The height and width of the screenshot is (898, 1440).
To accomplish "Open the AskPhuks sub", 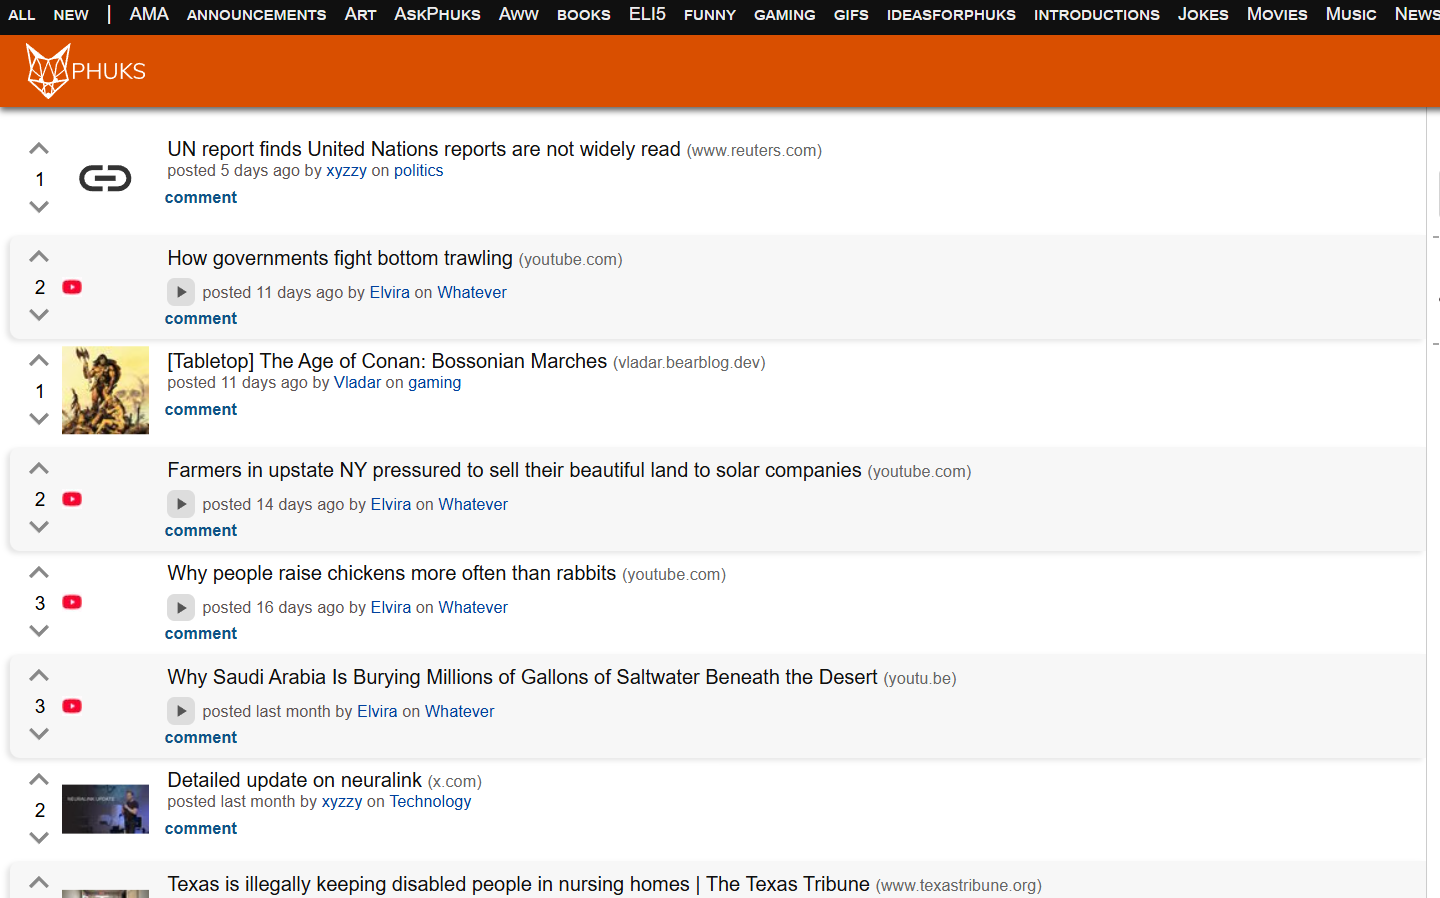I will [x=437, y=14].
